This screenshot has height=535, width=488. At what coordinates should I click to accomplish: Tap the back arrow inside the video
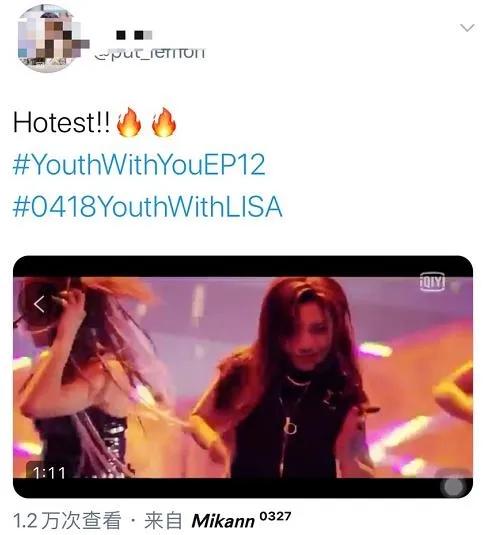[40, 304]
